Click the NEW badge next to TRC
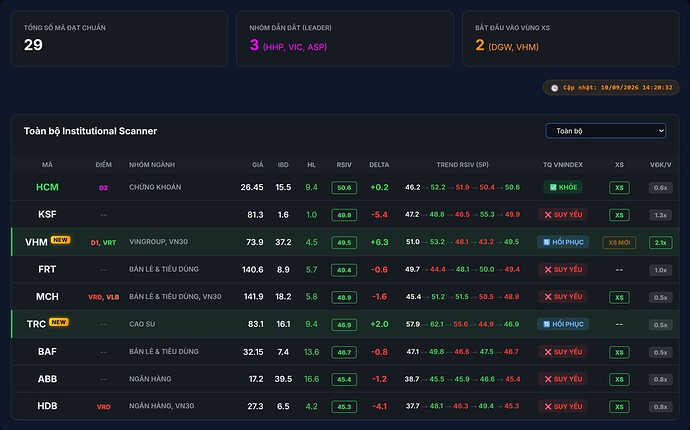The image size is (690, 430). (59, 322)
